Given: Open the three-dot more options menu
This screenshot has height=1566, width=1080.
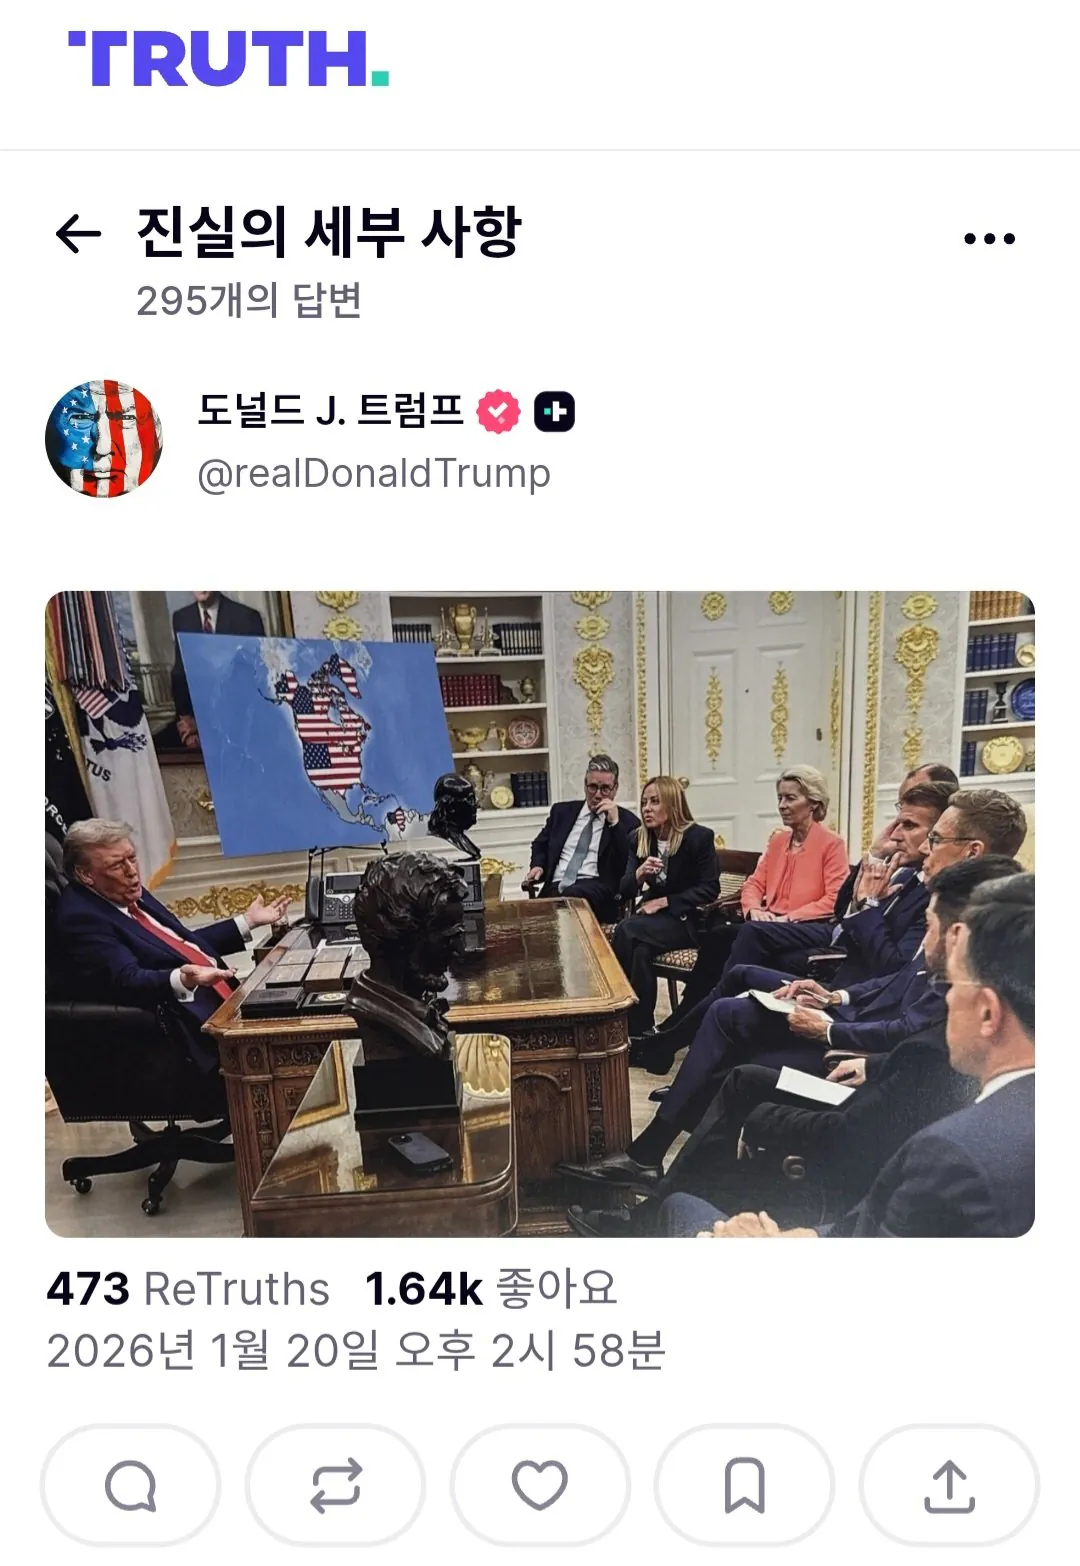Looking at the screenshot, I should coord(989,238).
